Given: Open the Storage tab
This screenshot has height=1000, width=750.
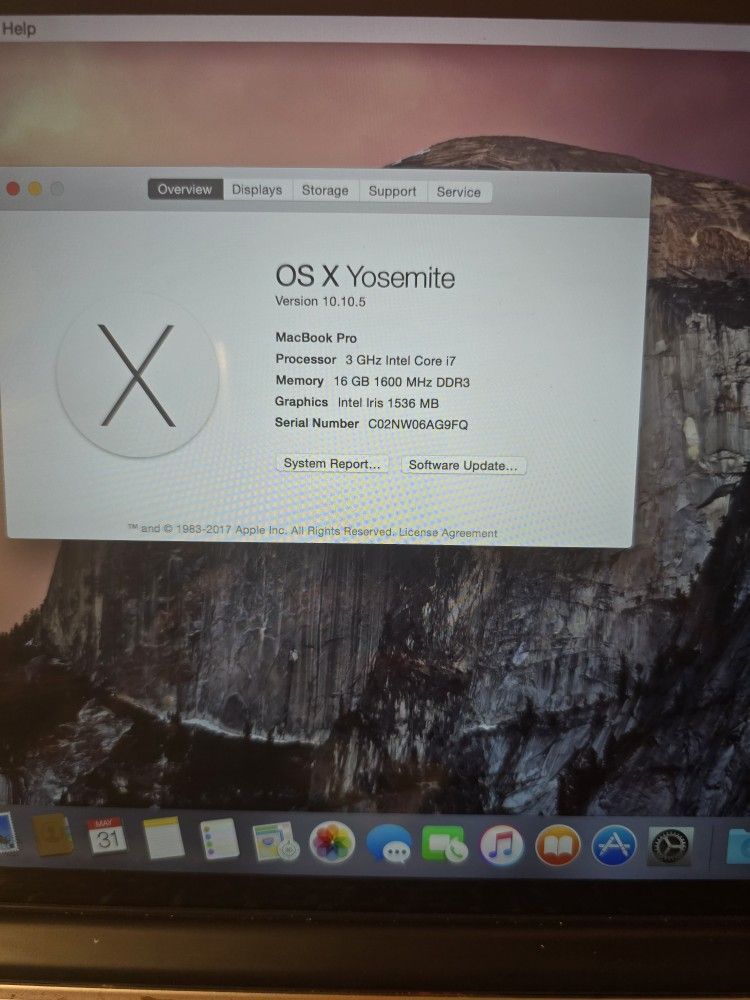Looking at the screenshot, I should click(325, 191).
